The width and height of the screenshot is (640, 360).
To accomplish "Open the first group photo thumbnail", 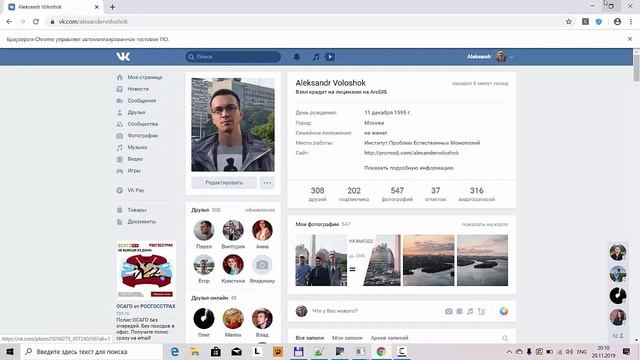I will pos(321,260).
